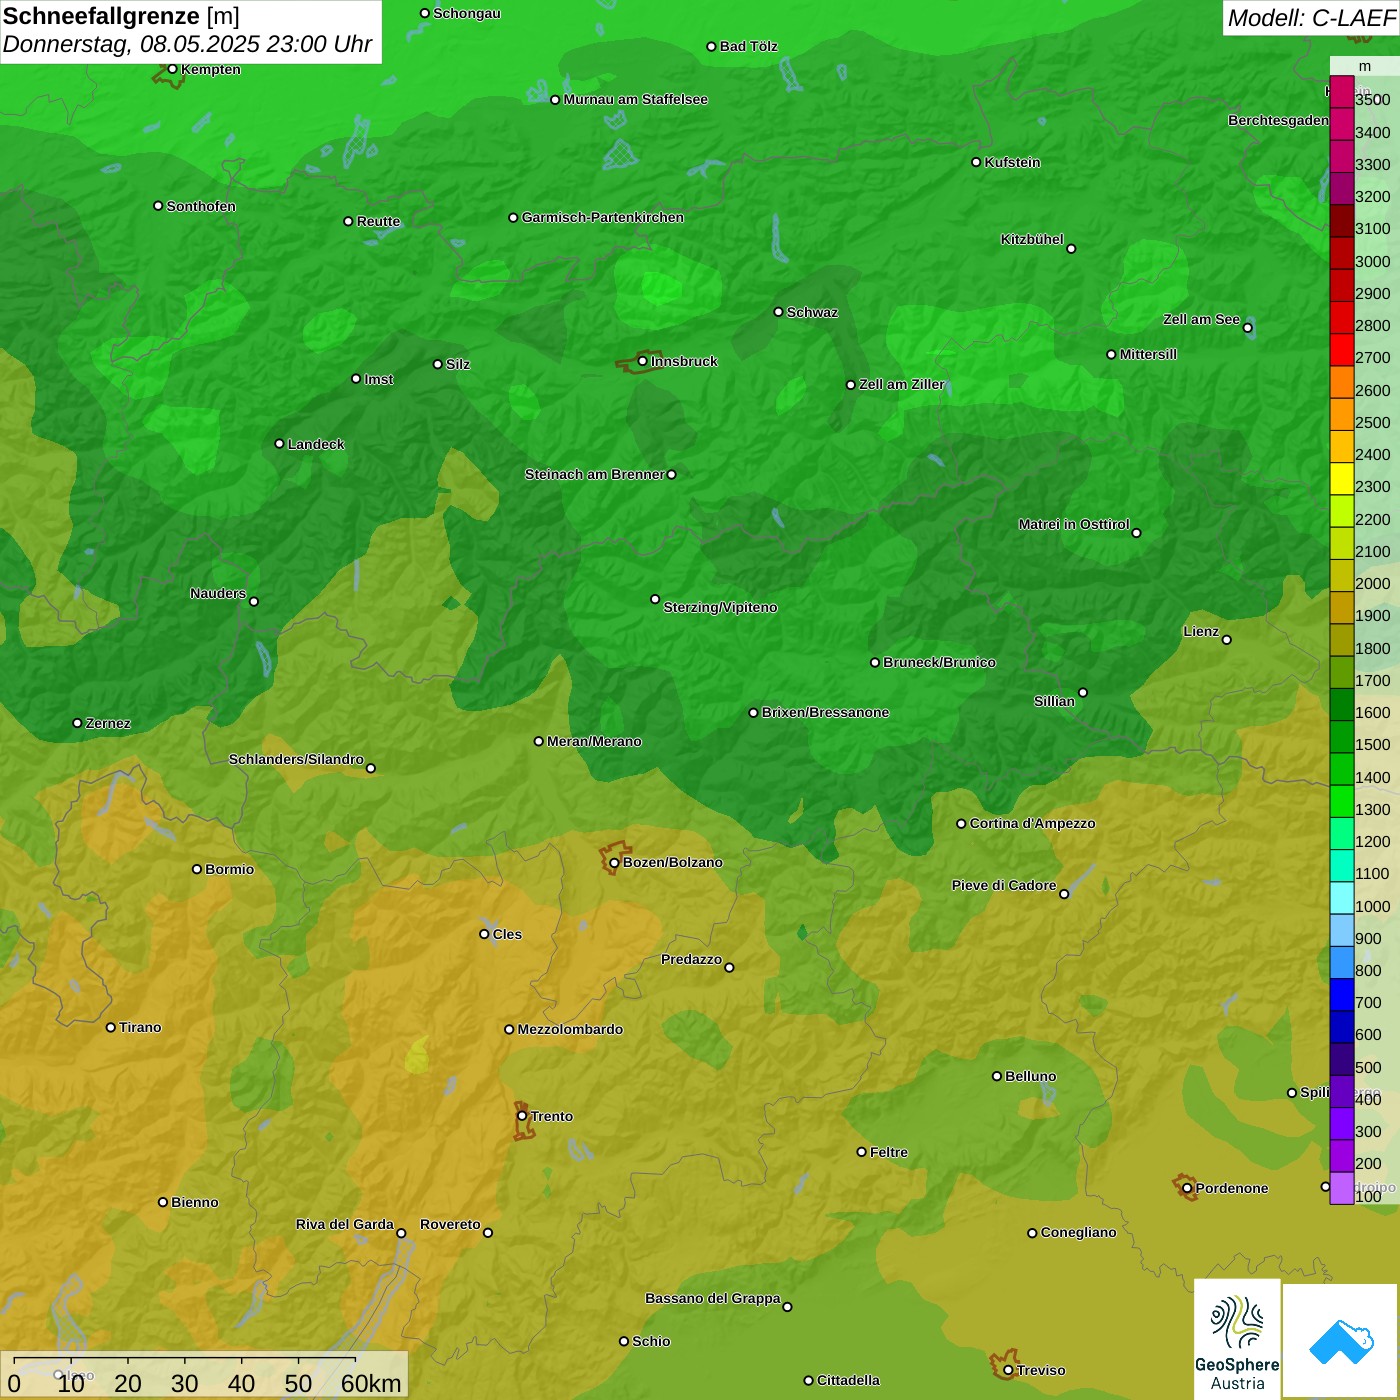This screenshot has width=1400, height=1400.
Task: Click the 'Meran/Merano' map label
Action: point(594,741)
